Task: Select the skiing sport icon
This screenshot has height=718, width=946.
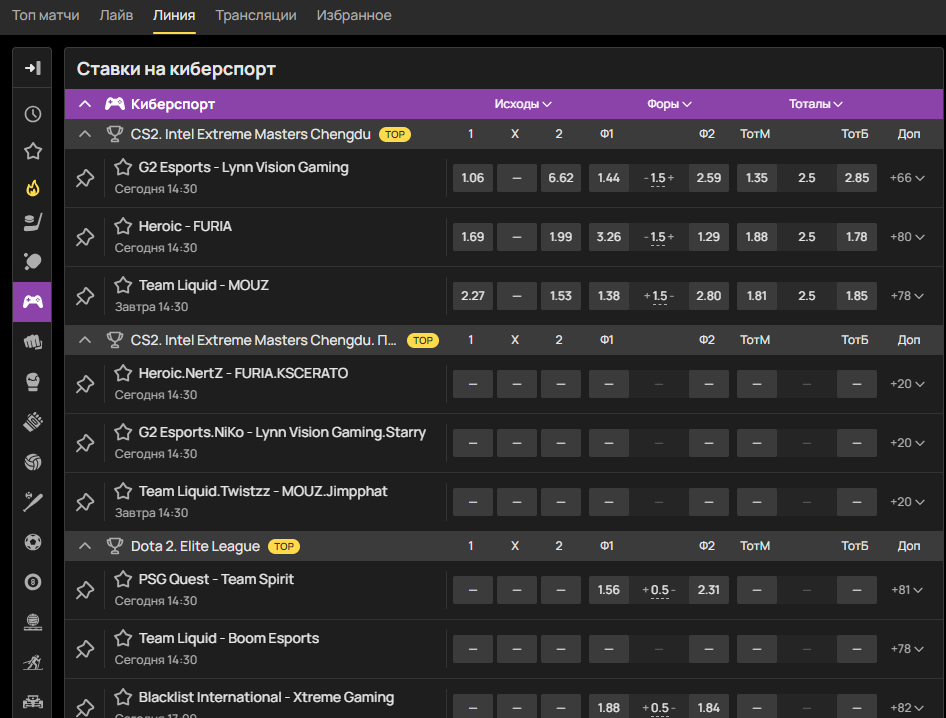Action: (x=33, y=662)
